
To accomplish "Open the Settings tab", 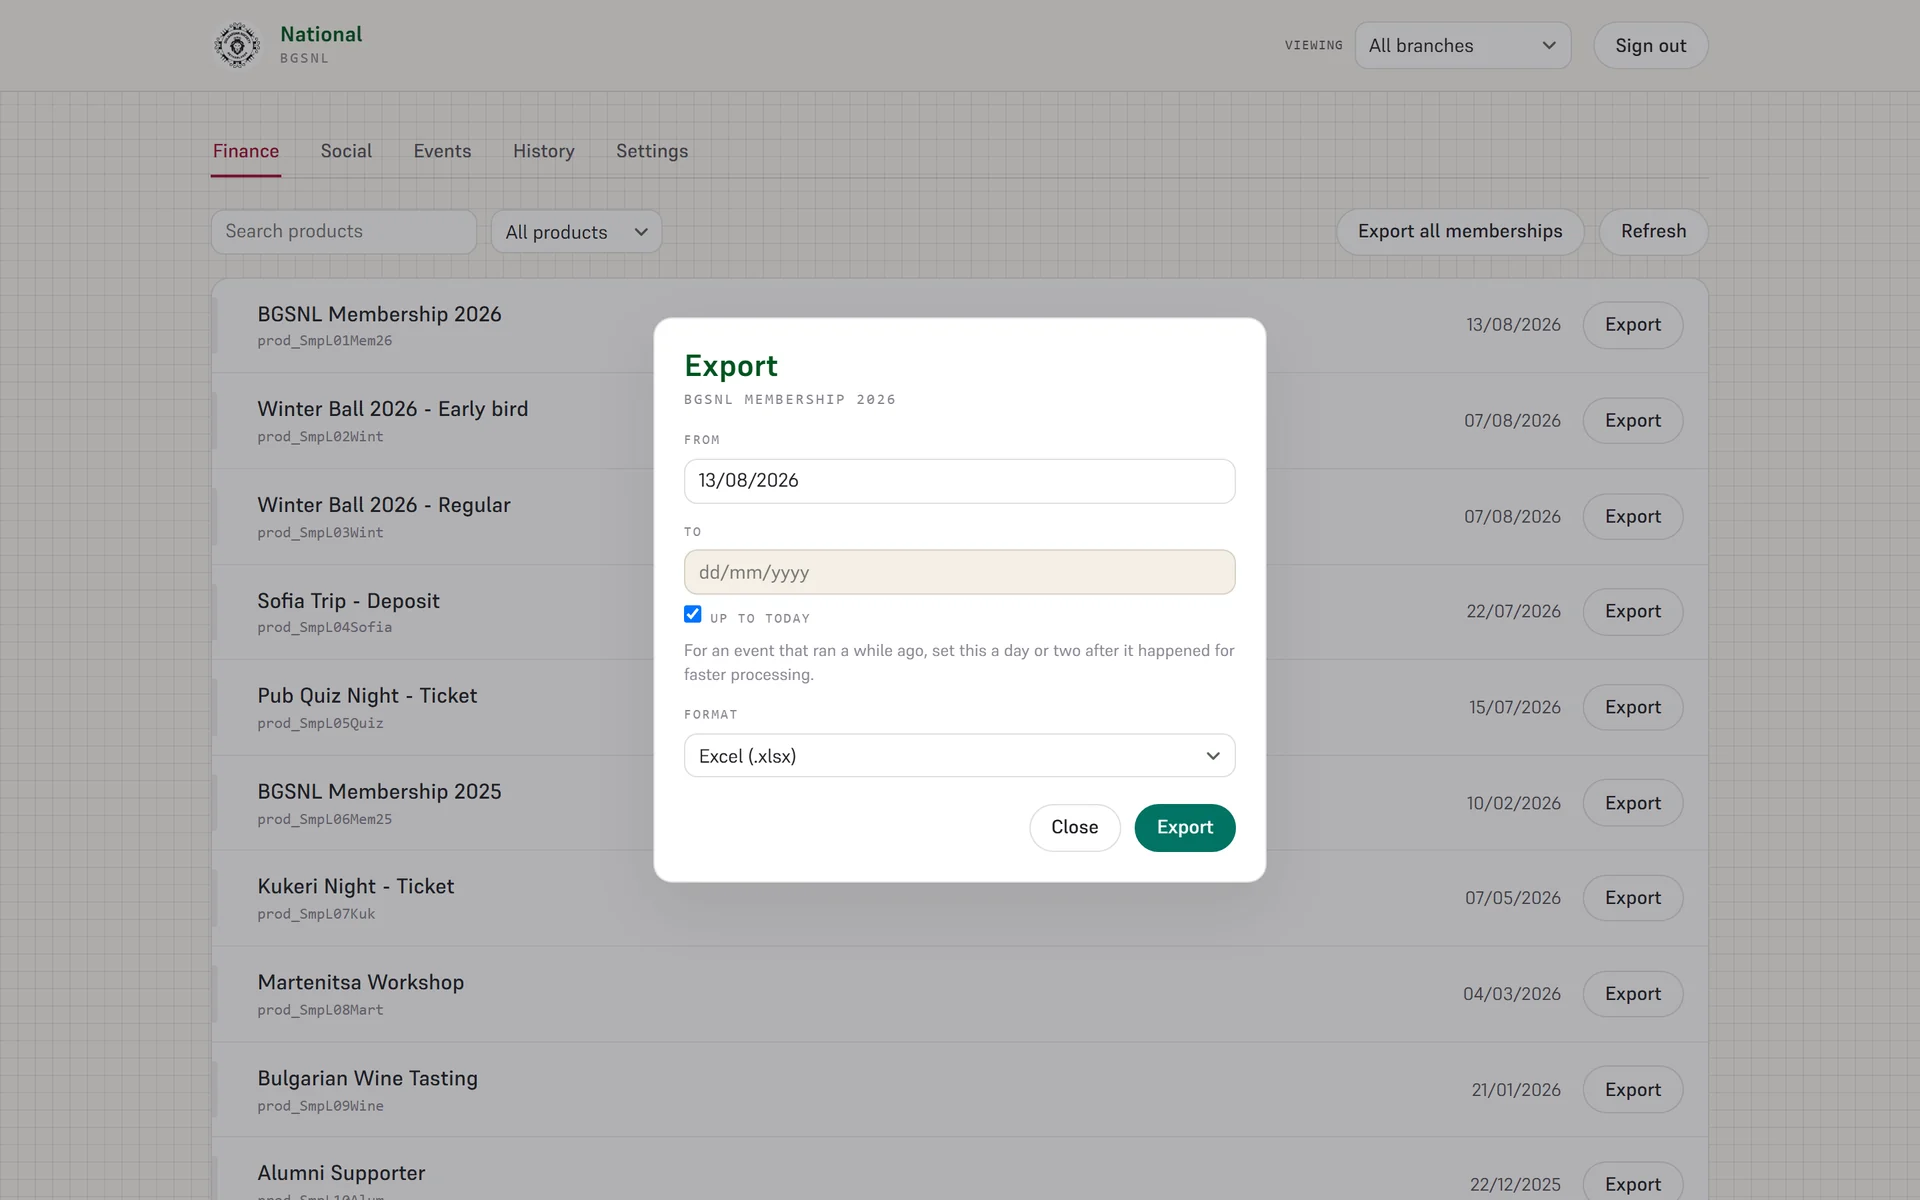I will coord(652,151).
